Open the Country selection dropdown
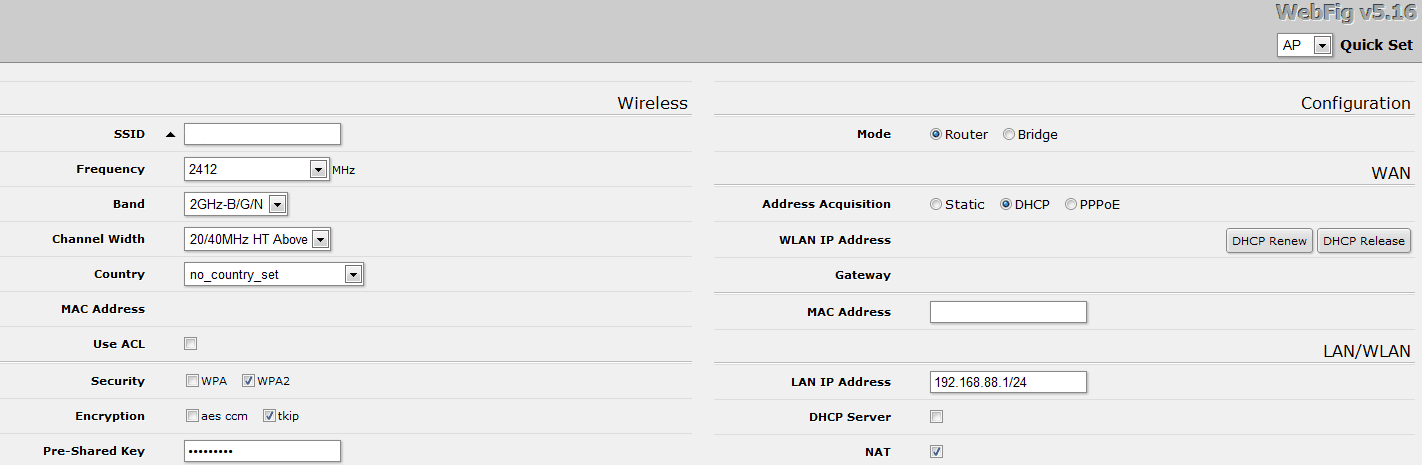The height and width of the screenshot is (465, 1422). point(352,275)
